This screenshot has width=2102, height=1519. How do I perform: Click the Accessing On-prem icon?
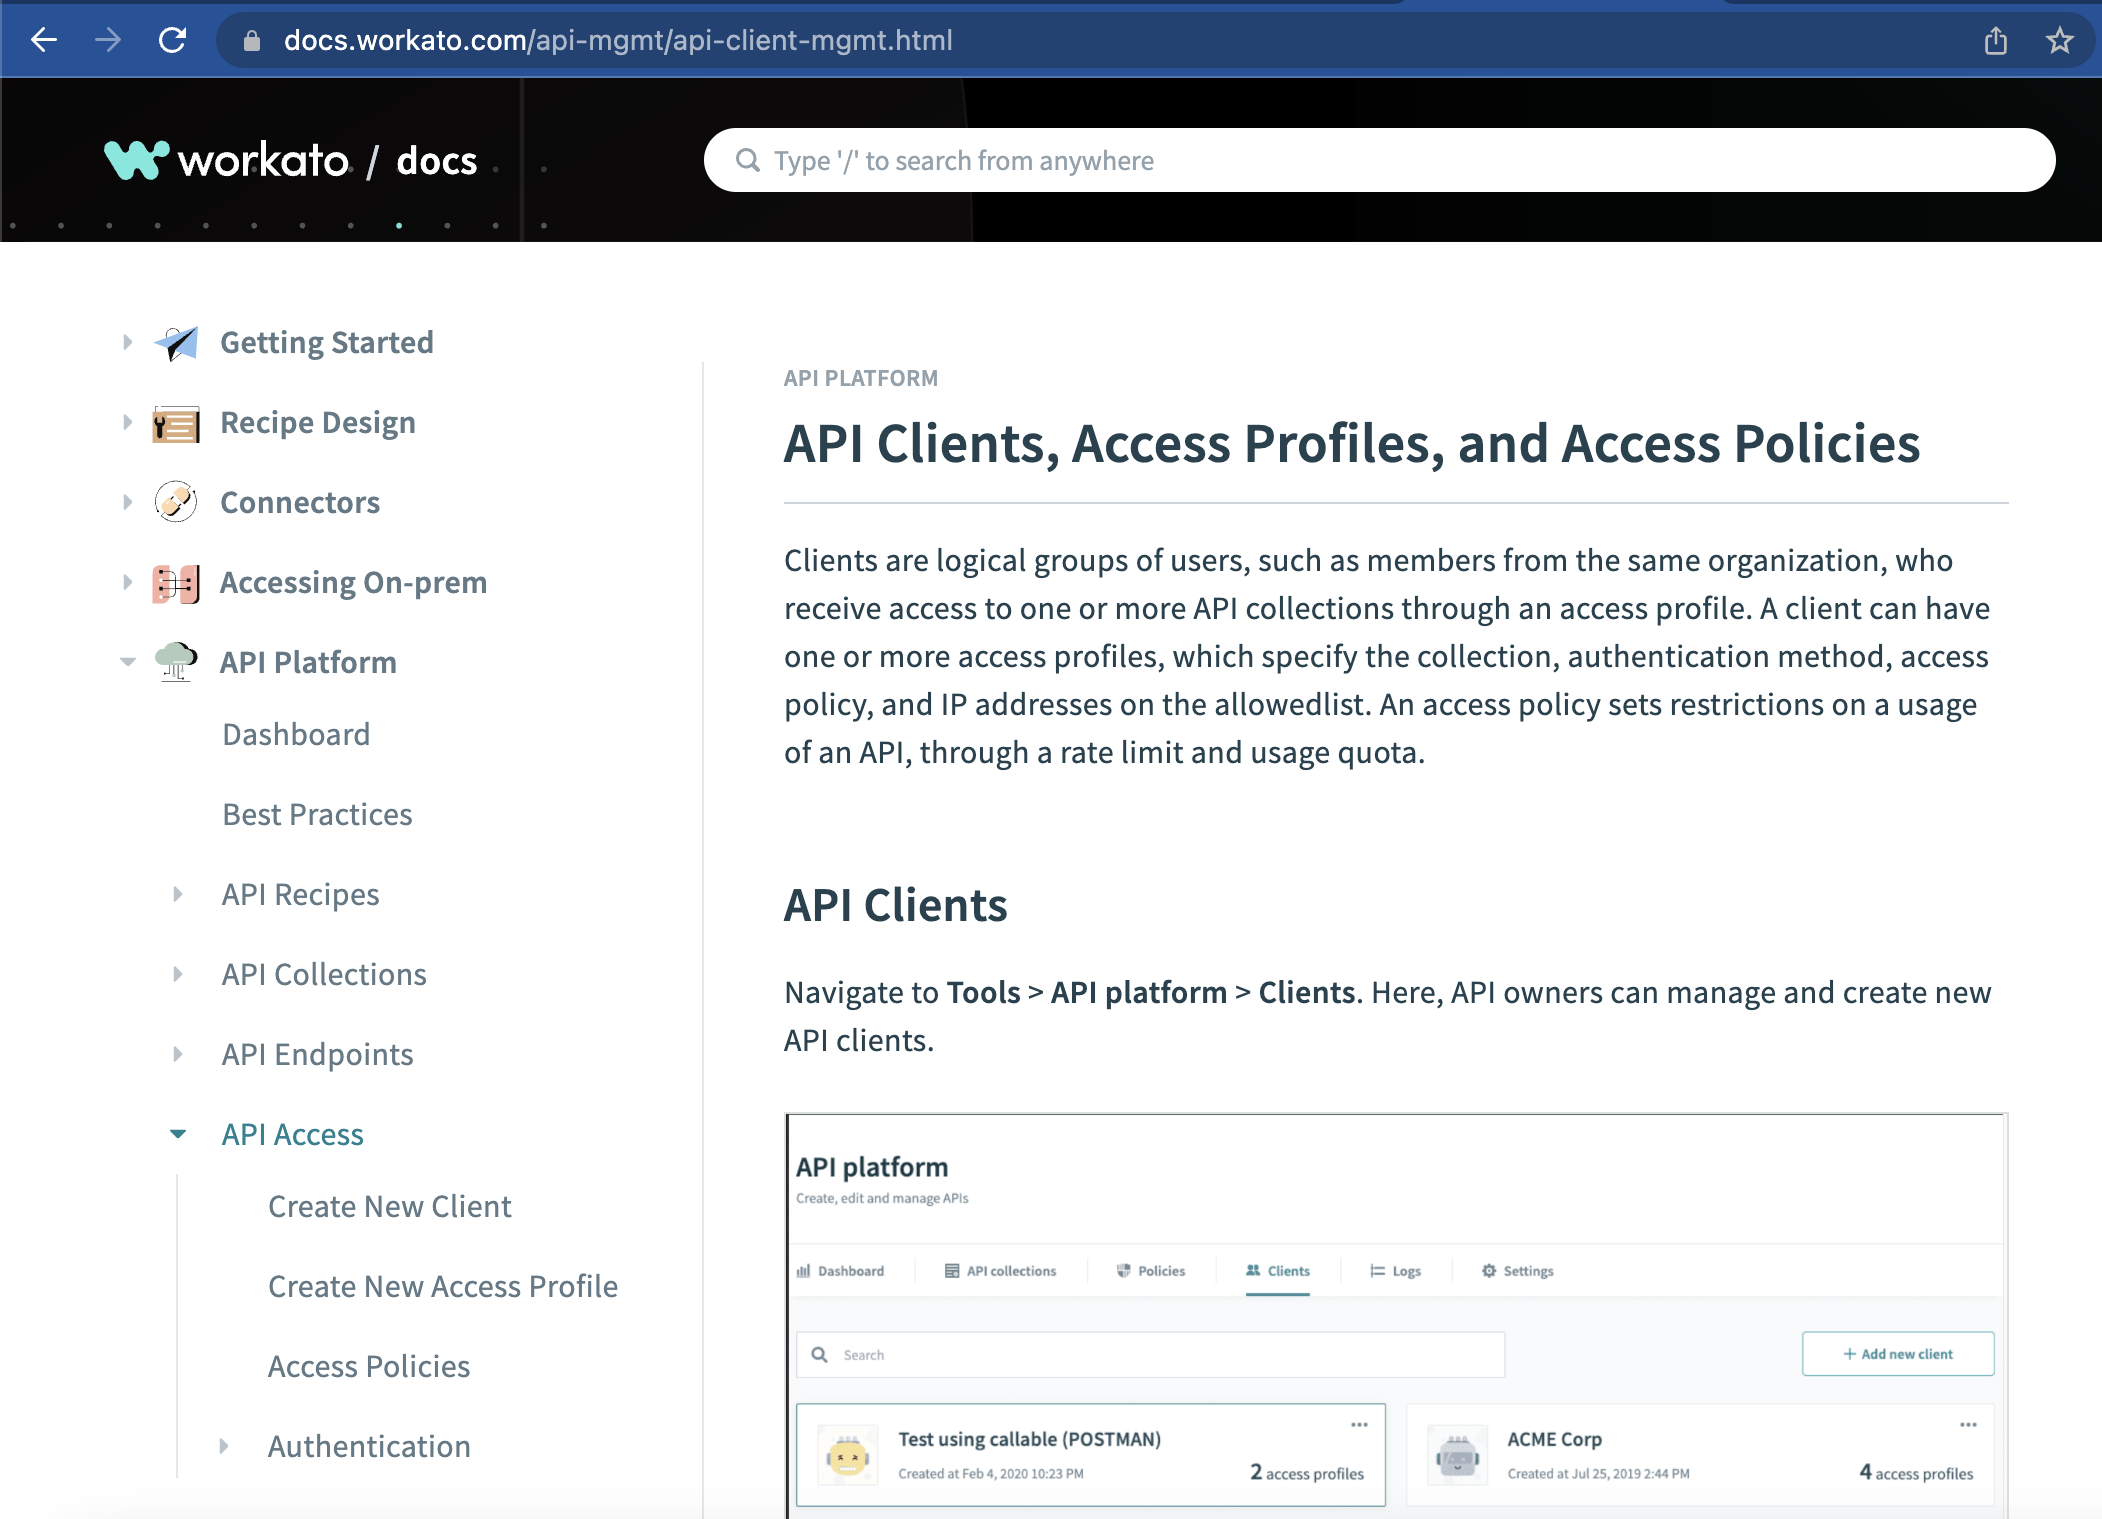[176, 583]
